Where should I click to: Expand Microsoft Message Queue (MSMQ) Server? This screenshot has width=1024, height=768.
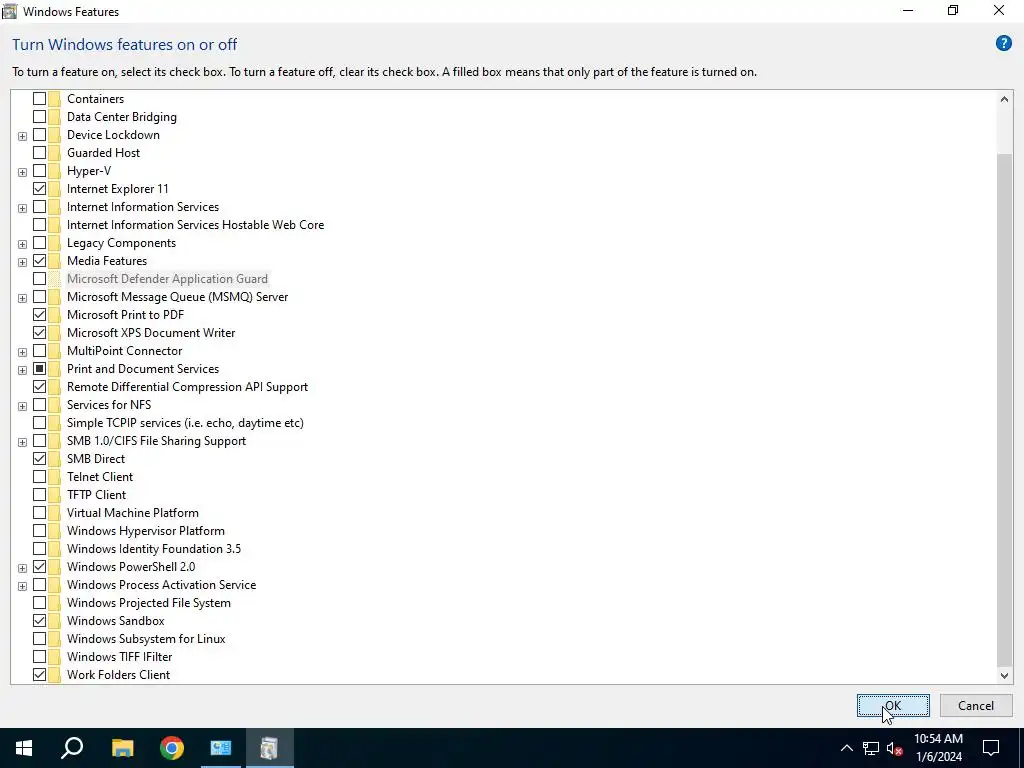[22, 298]
